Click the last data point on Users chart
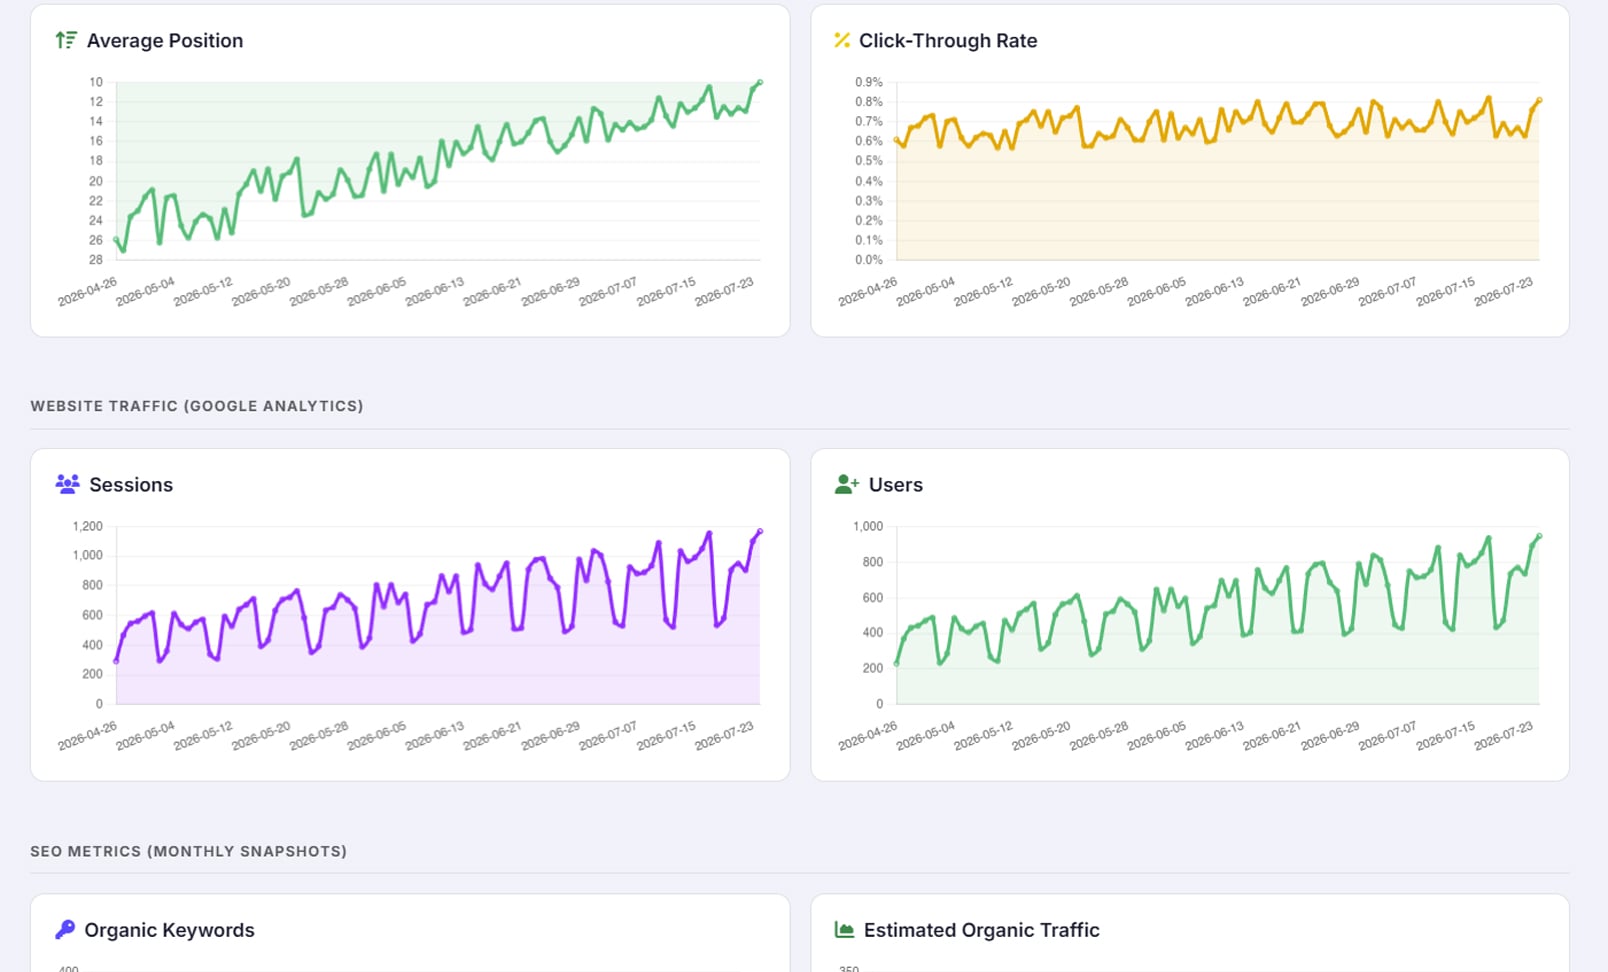This screenshot has width=1608, height=972. (x=1539, y=536)
